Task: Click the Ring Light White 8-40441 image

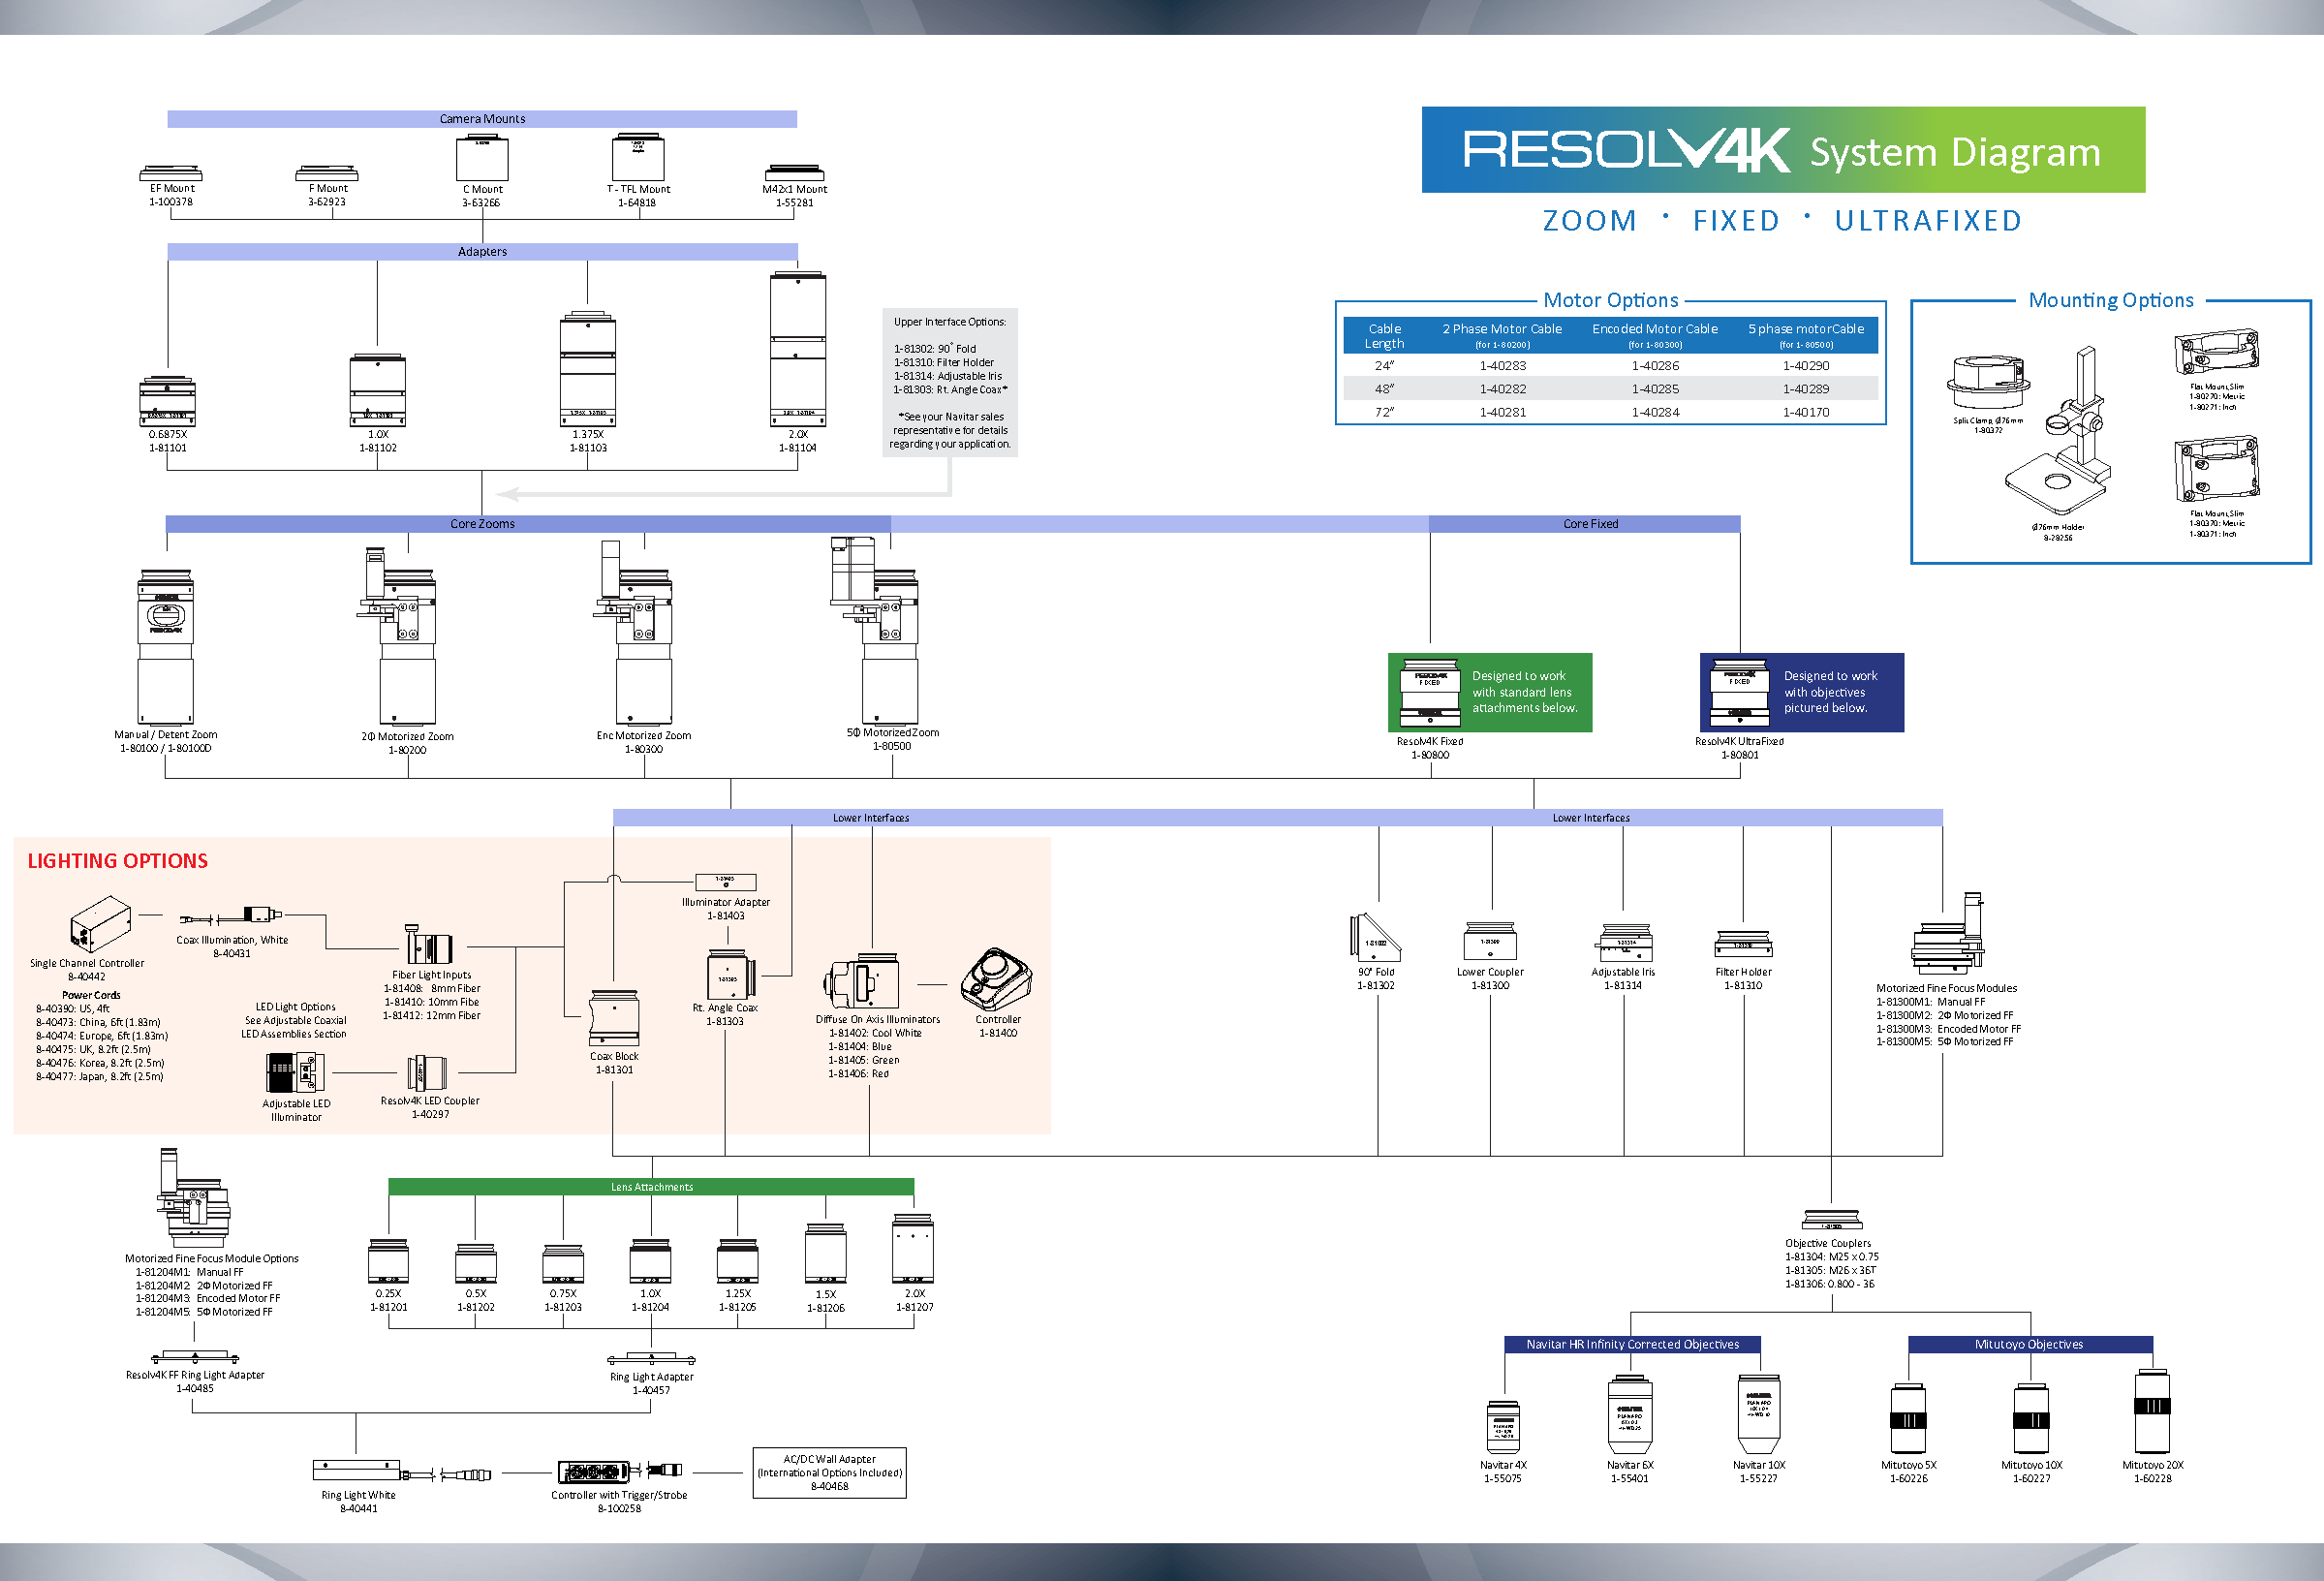Action: tap(357, 1469)
